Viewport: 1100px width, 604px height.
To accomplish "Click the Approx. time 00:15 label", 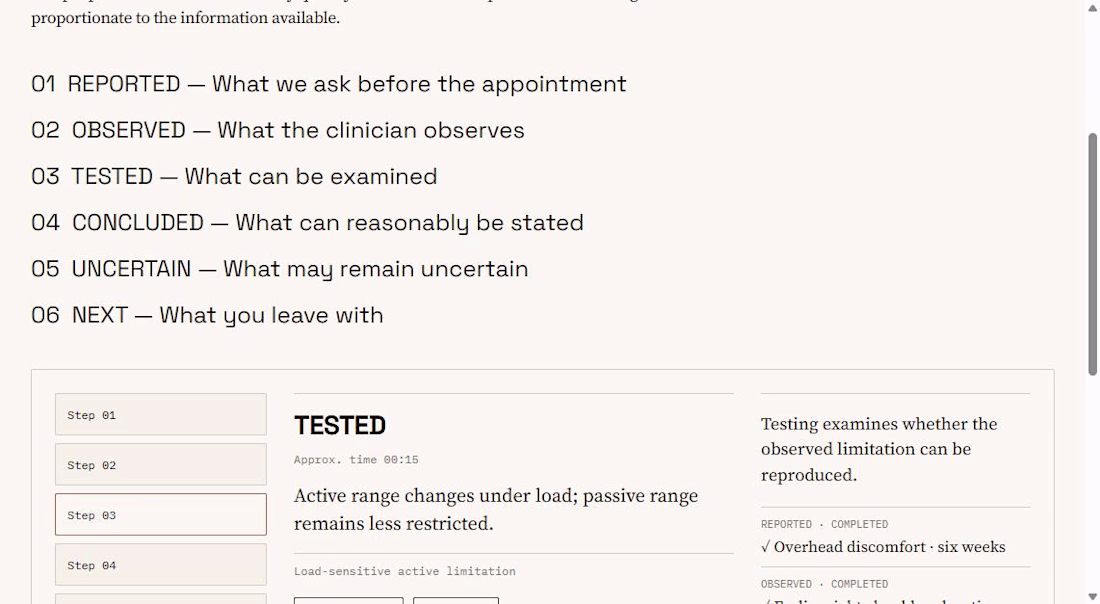I will pyautogui.click(x=356, y=460).
